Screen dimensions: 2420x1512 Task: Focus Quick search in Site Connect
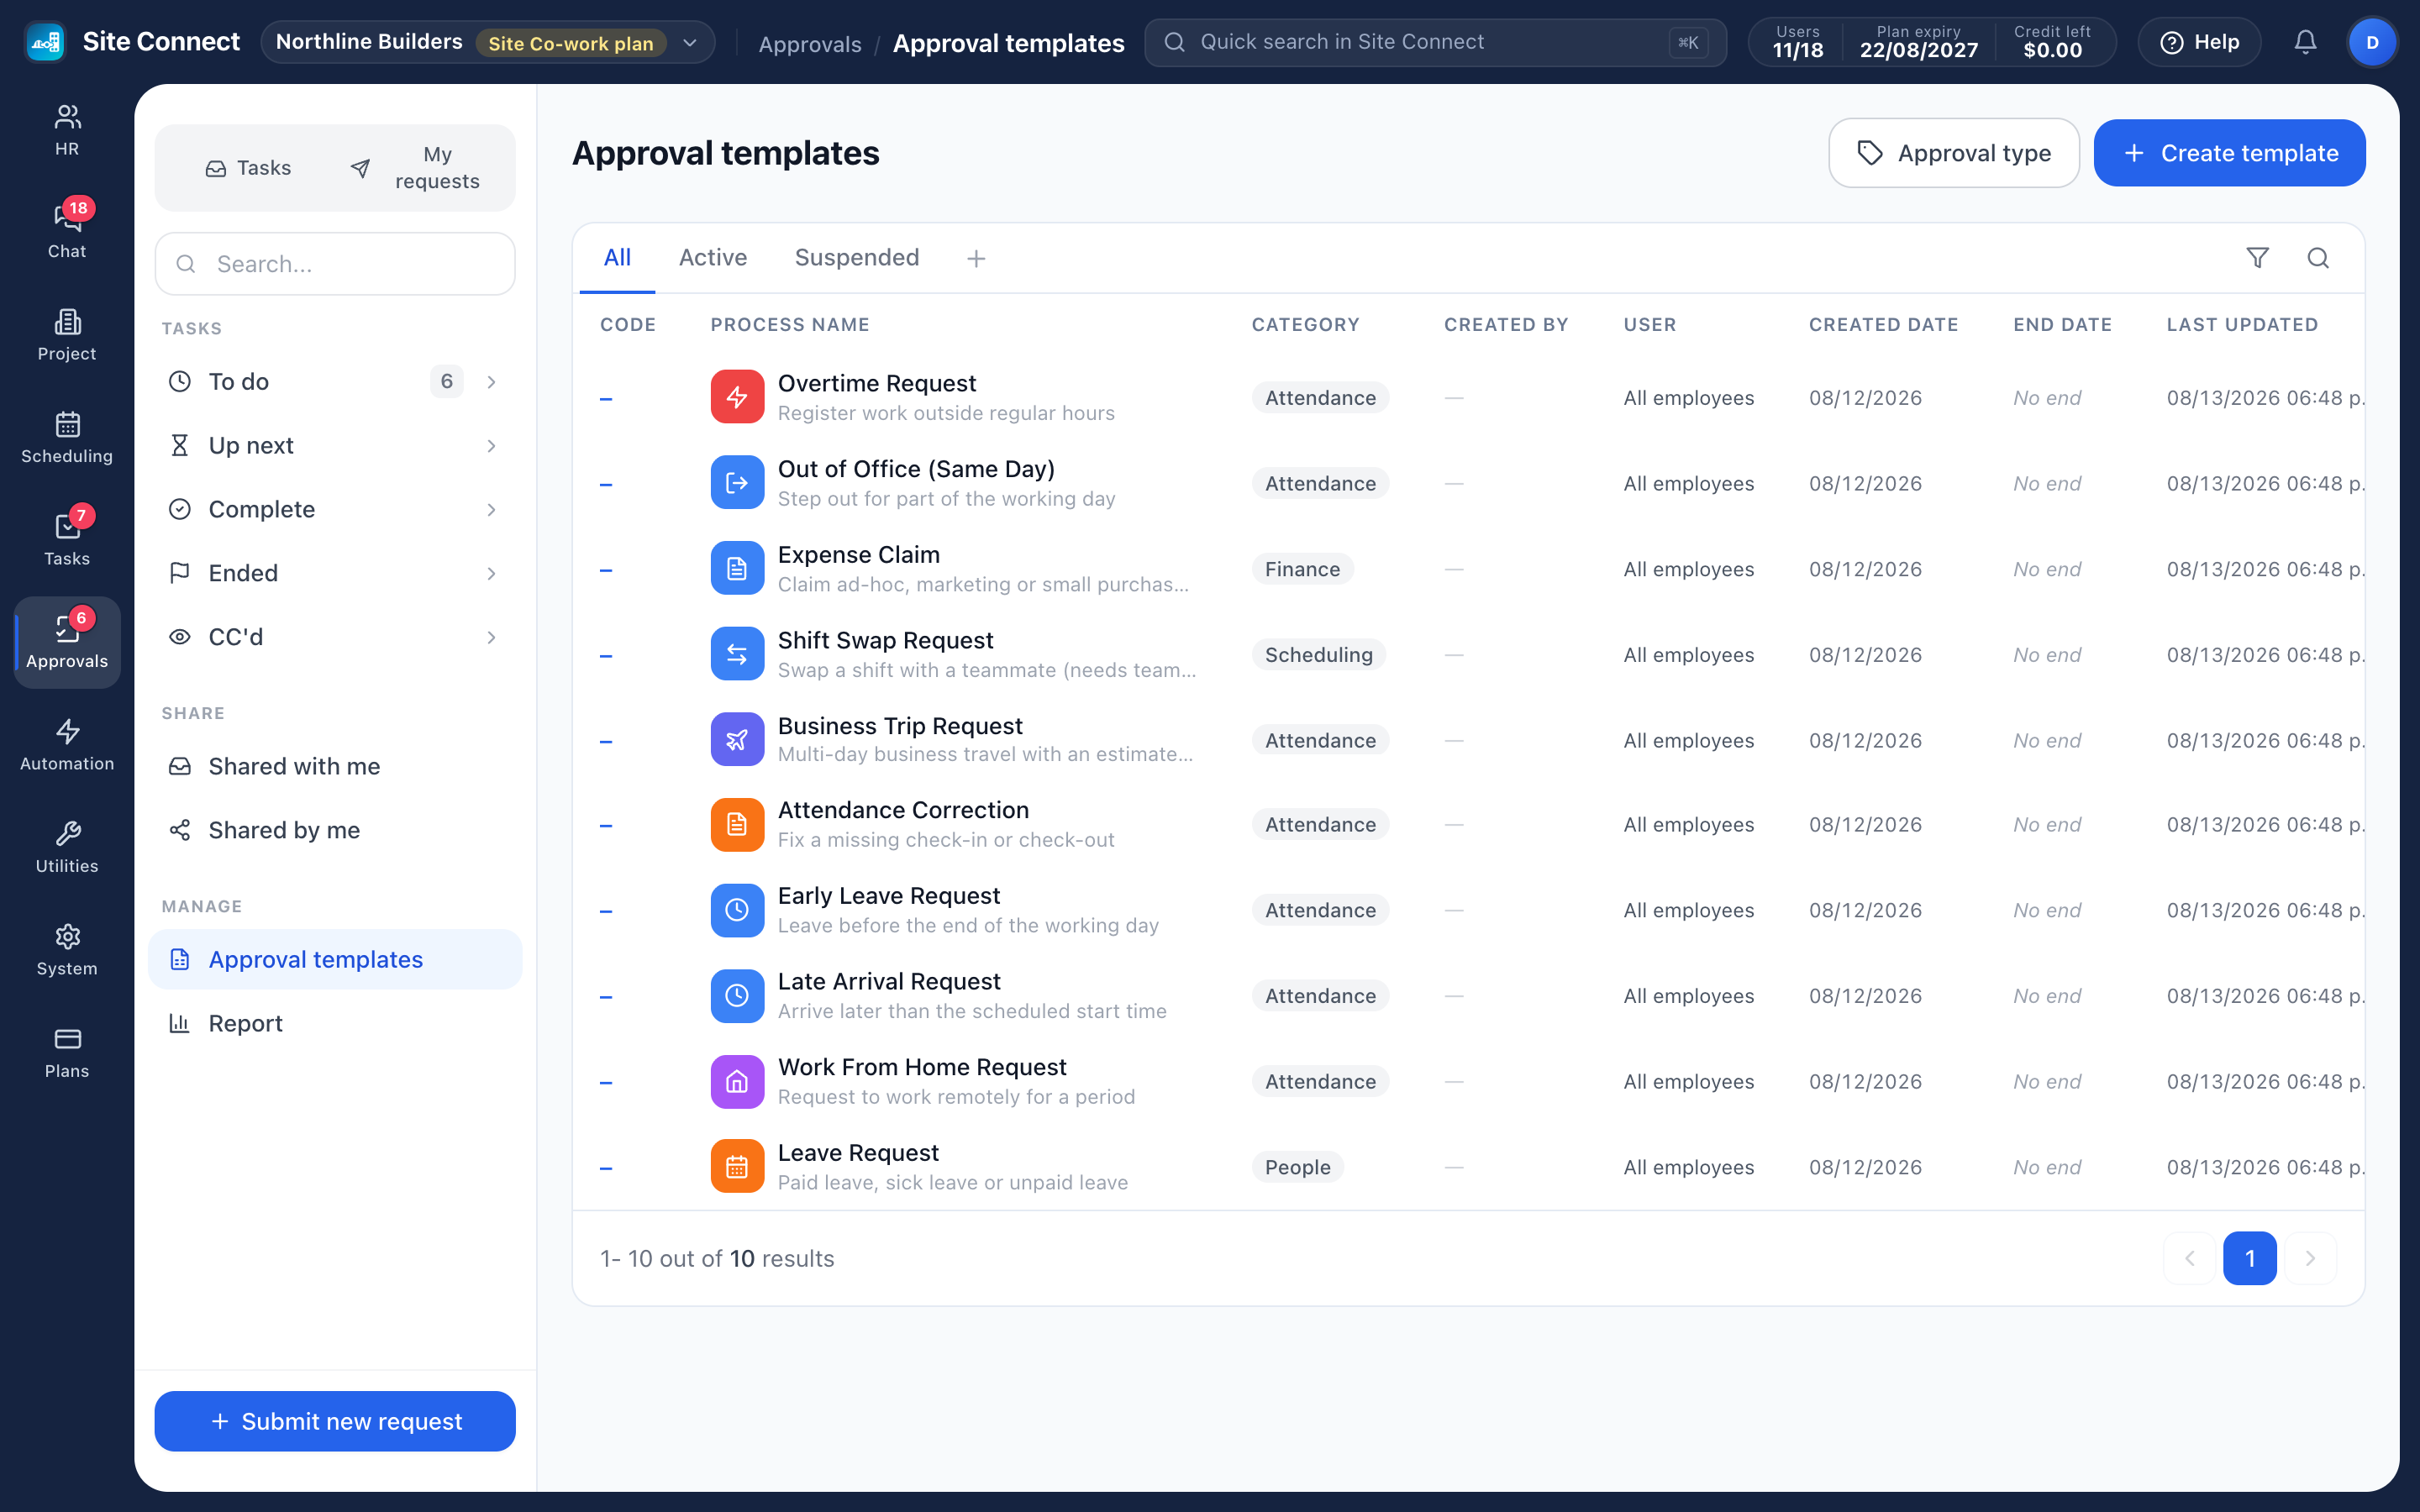tap(1435, 42)
